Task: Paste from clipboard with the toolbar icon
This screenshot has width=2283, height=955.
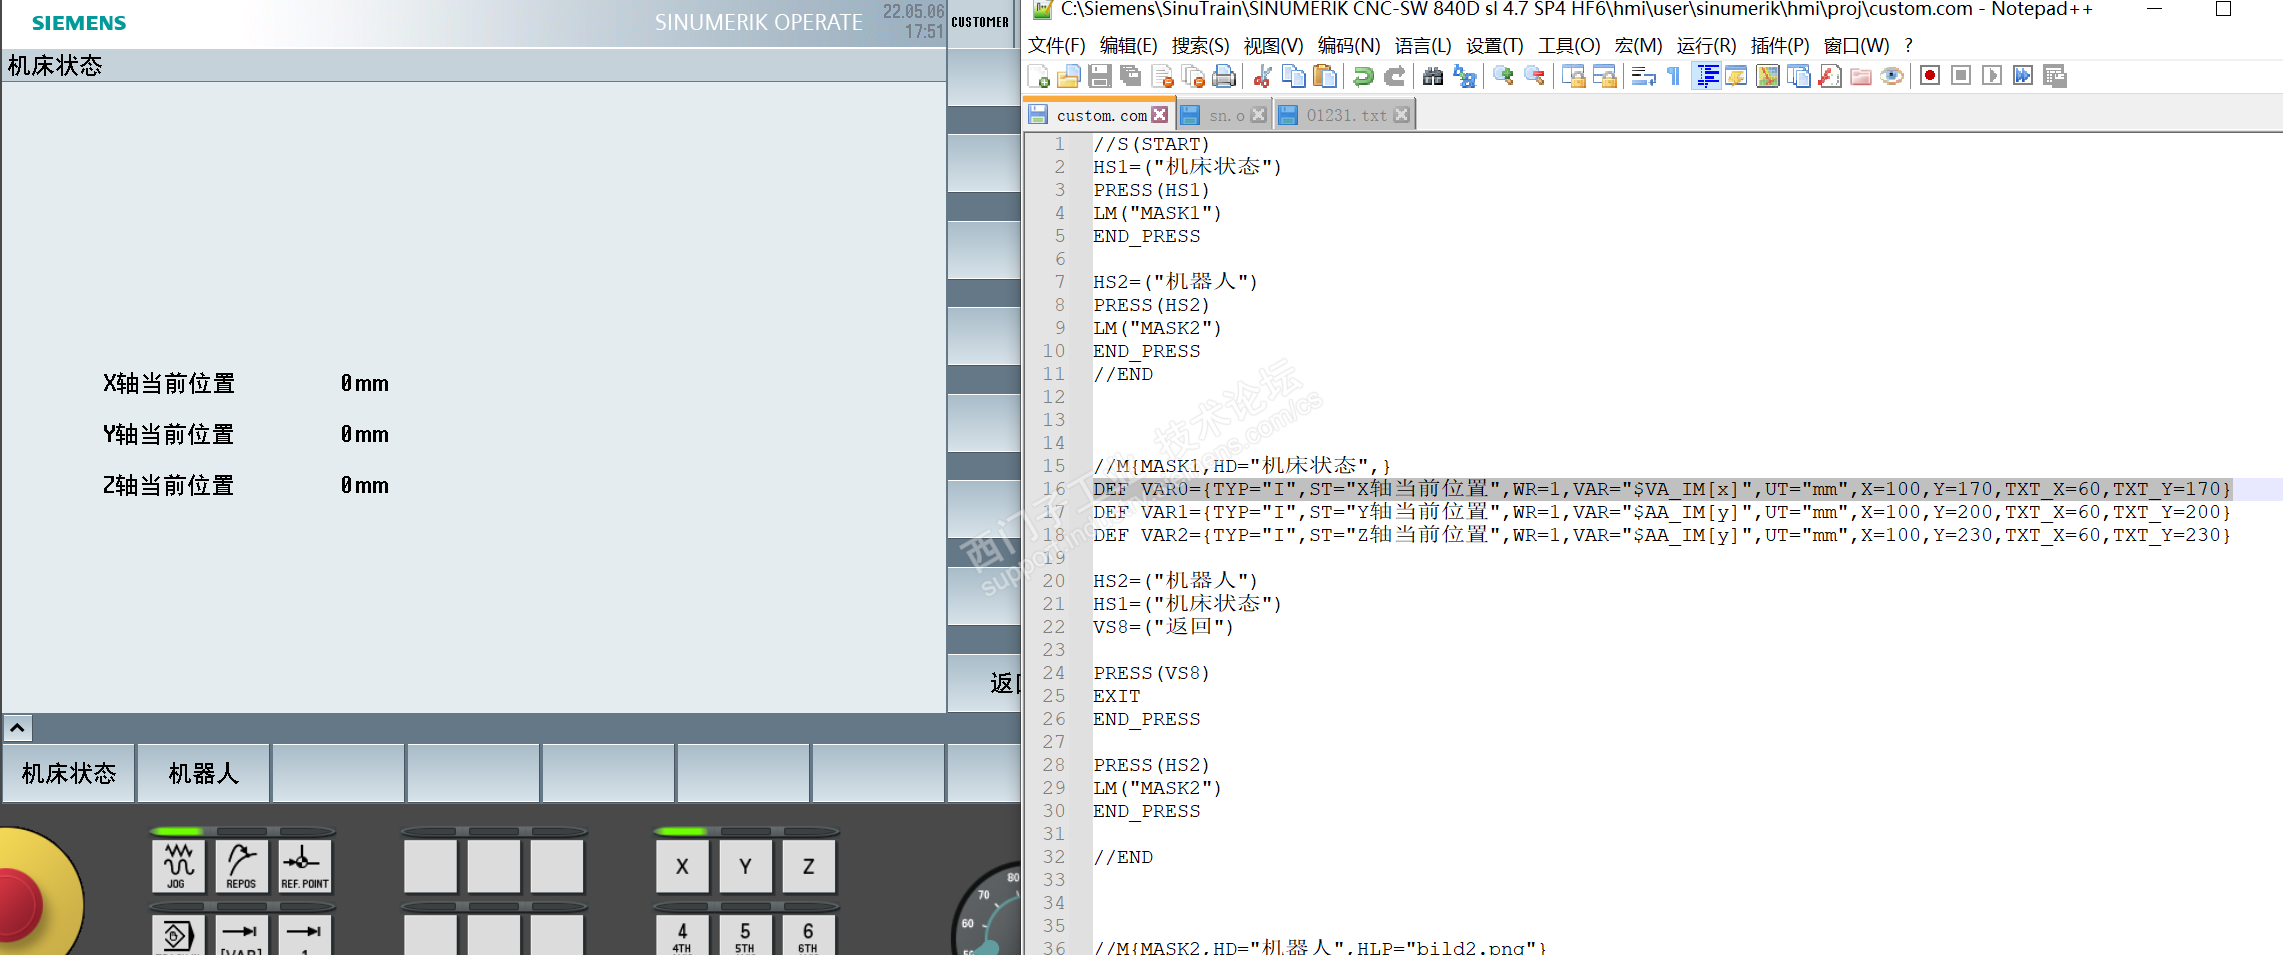Action: click(x=1325, y=77)
